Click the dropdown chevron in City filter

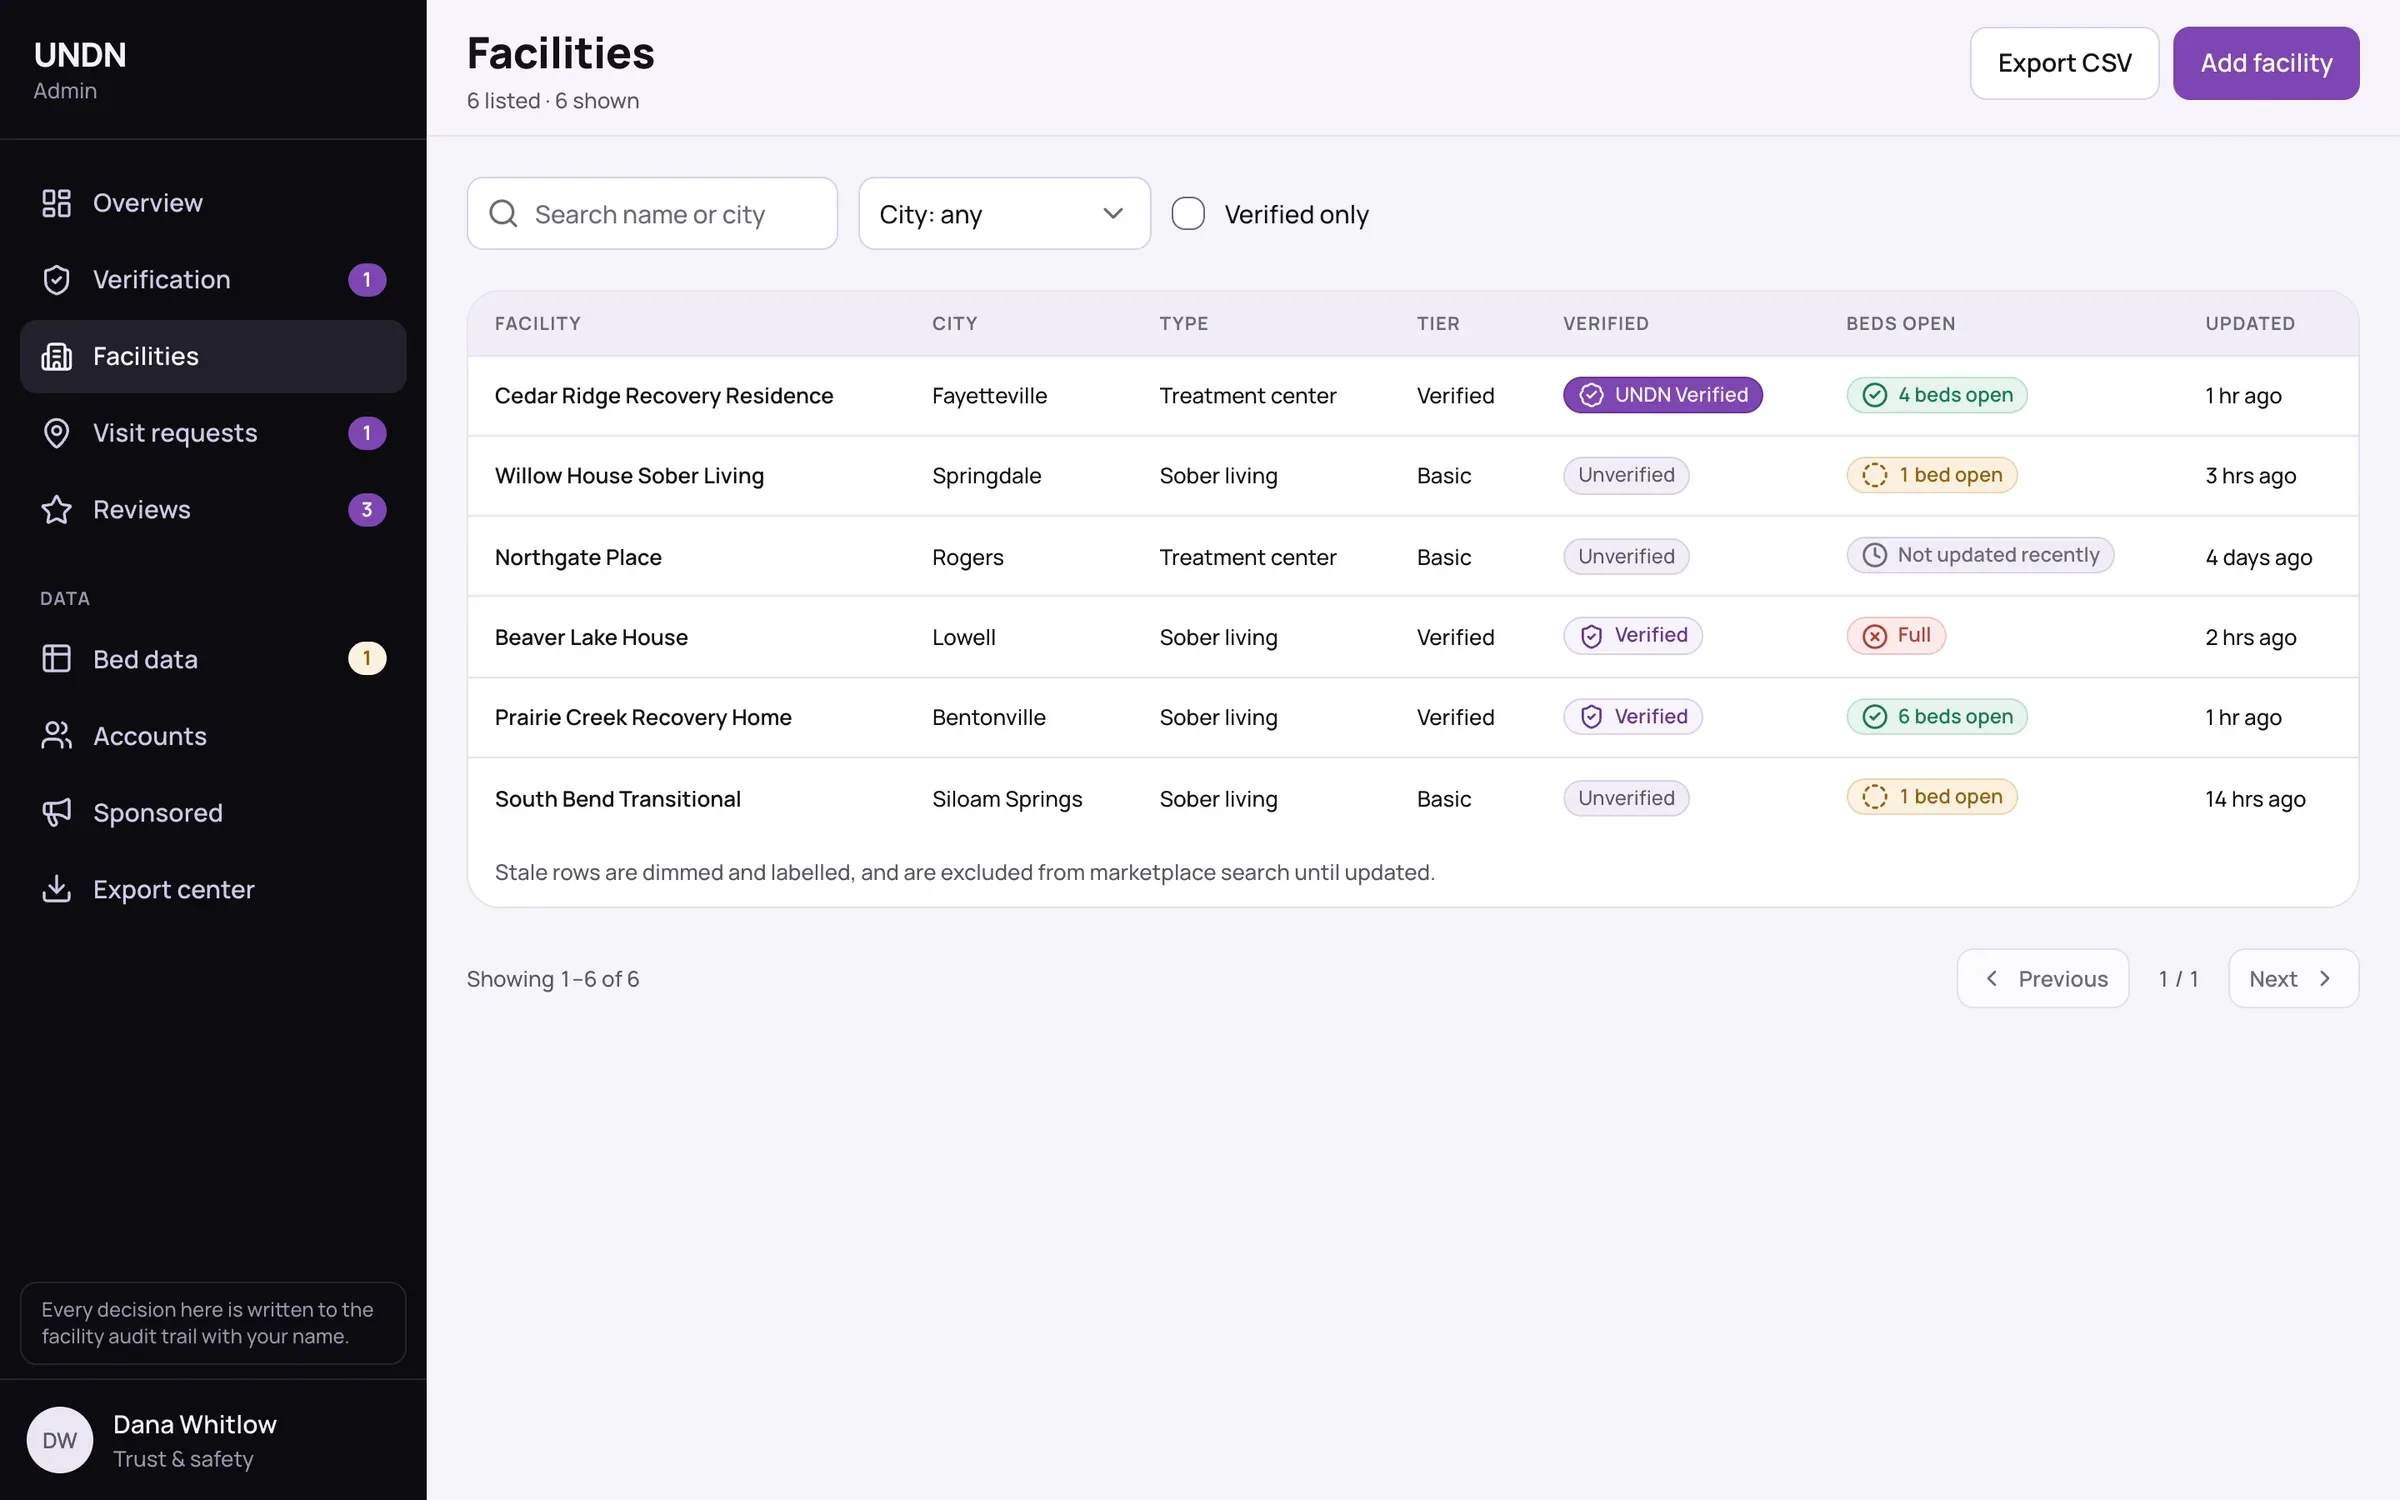pos(1113,214)
